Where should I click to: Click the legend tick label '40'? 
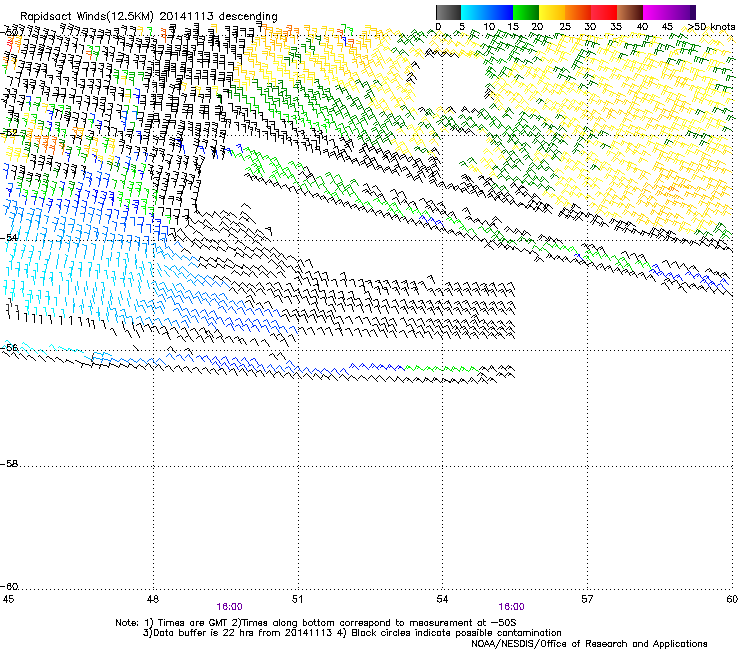tap(642, 27)
